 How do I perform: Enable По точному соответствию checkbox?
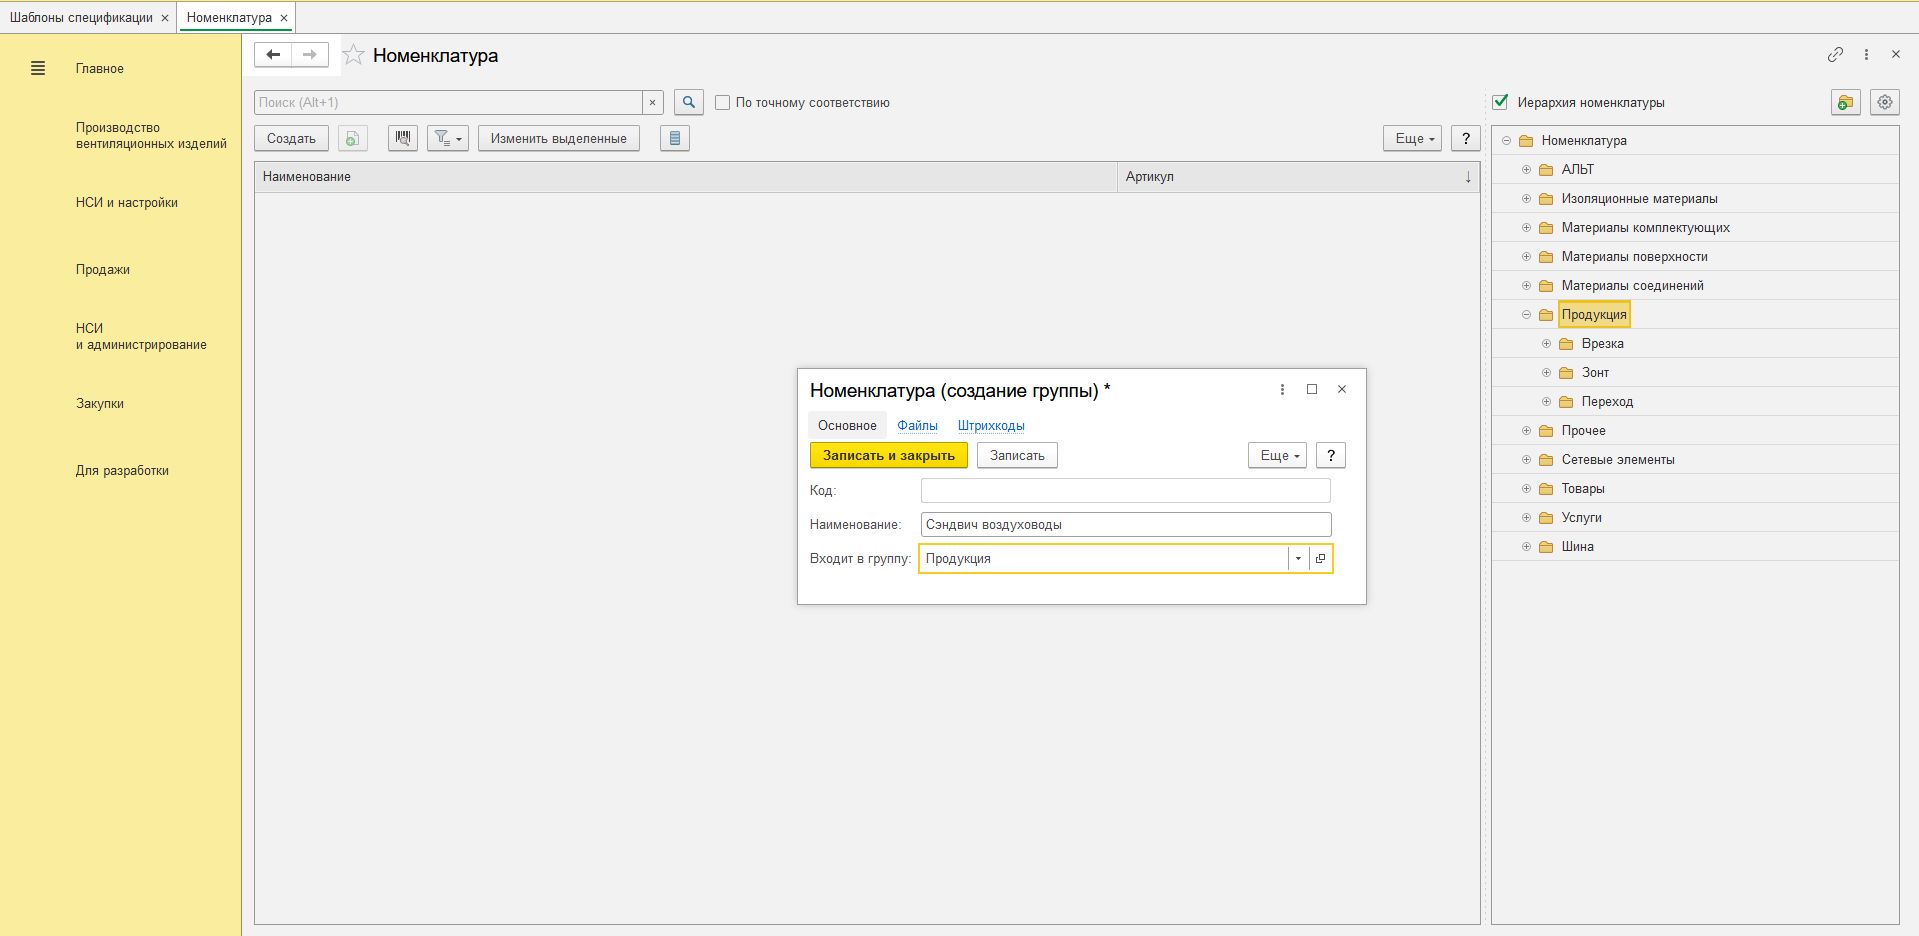722,103
